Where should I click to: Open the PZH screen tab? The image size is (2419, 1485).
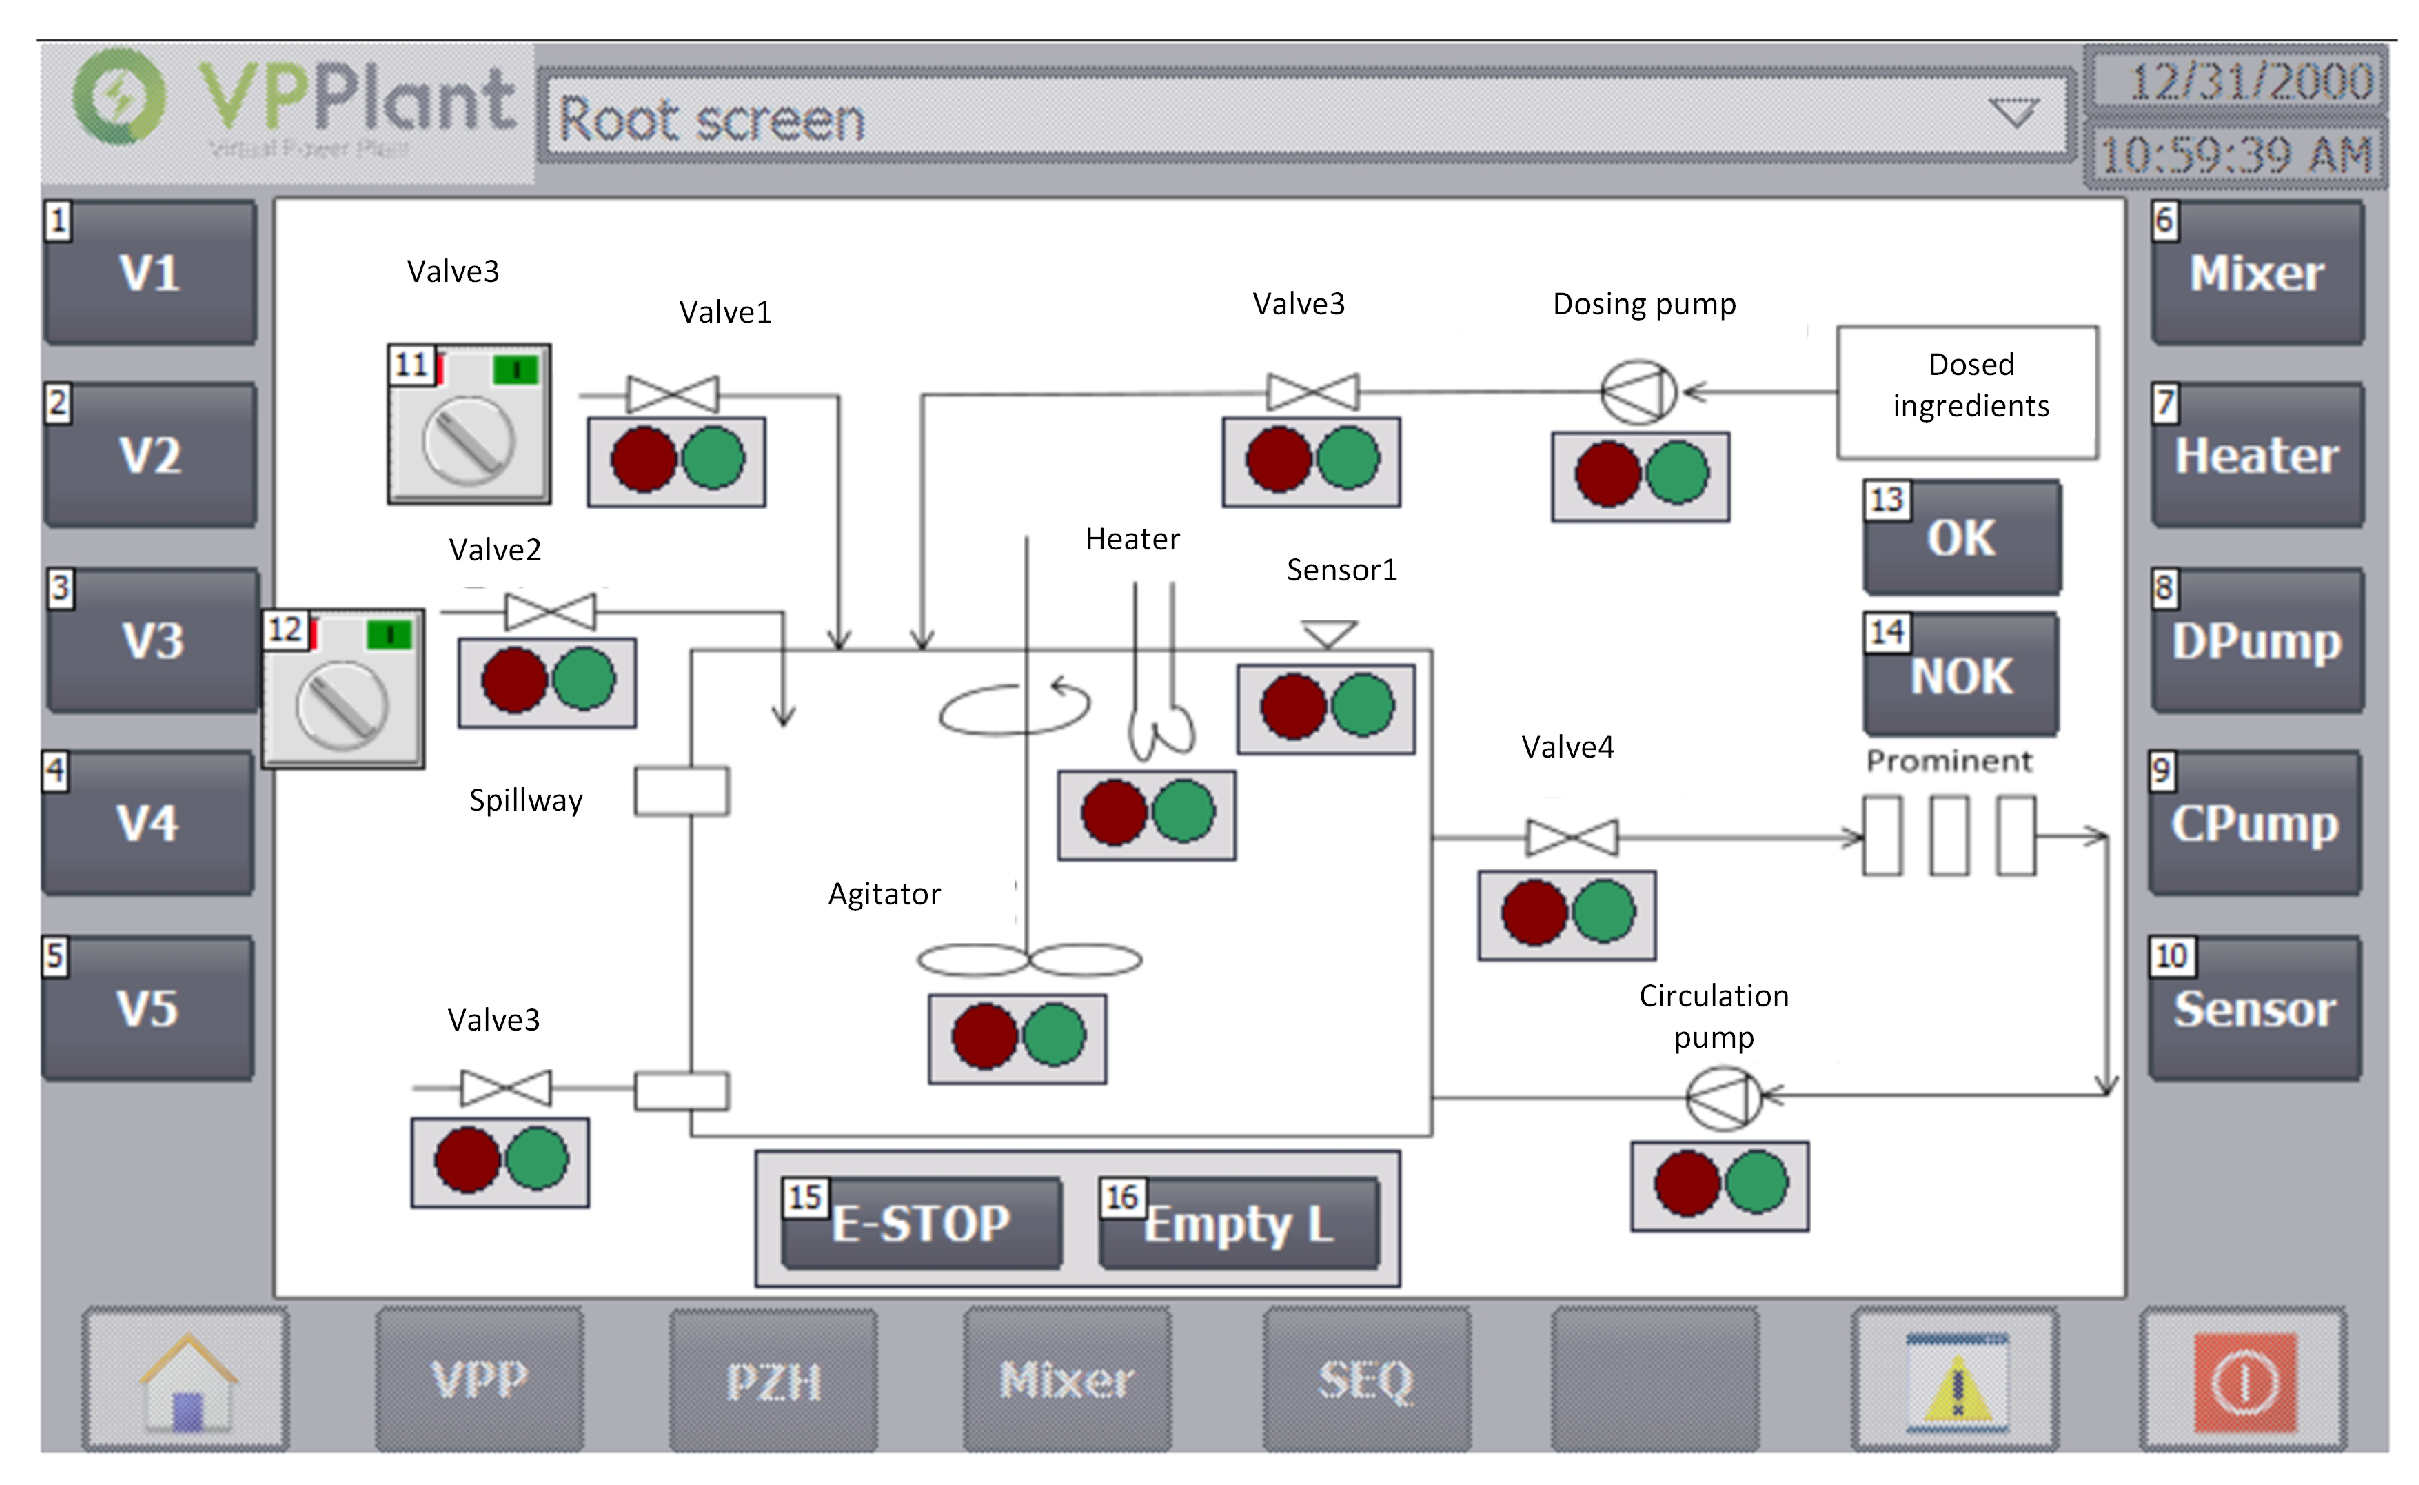(x=773, y=1380)
